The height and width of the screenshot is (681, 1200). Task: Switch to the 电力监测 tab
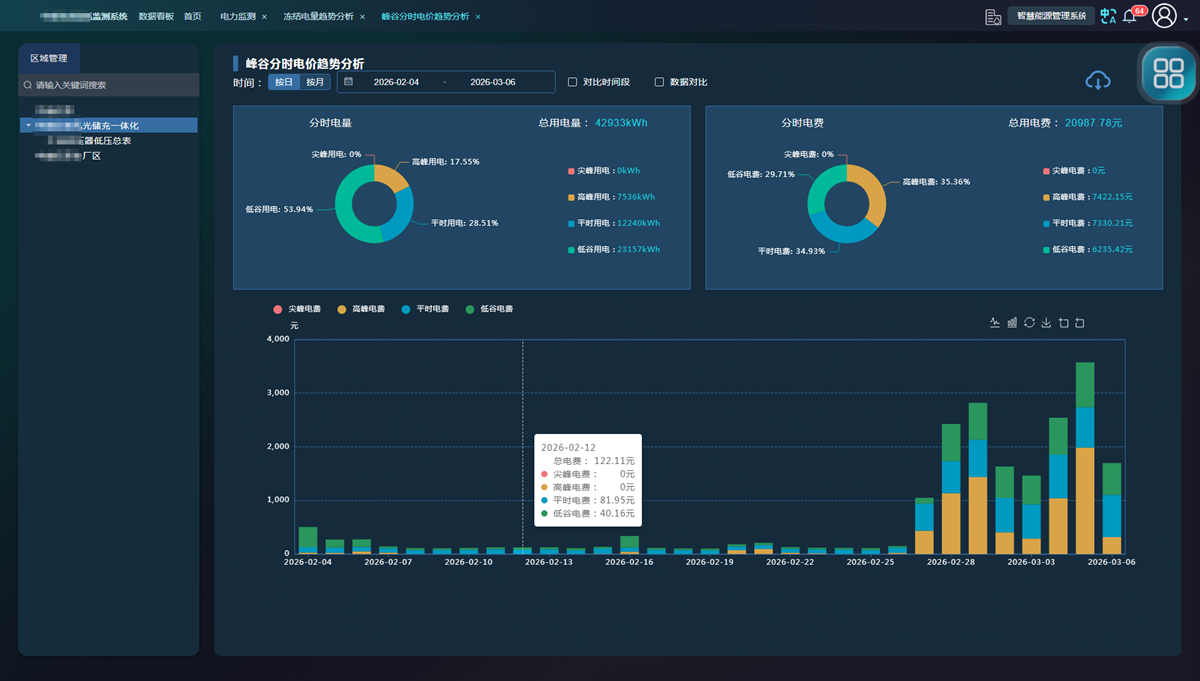237,17
